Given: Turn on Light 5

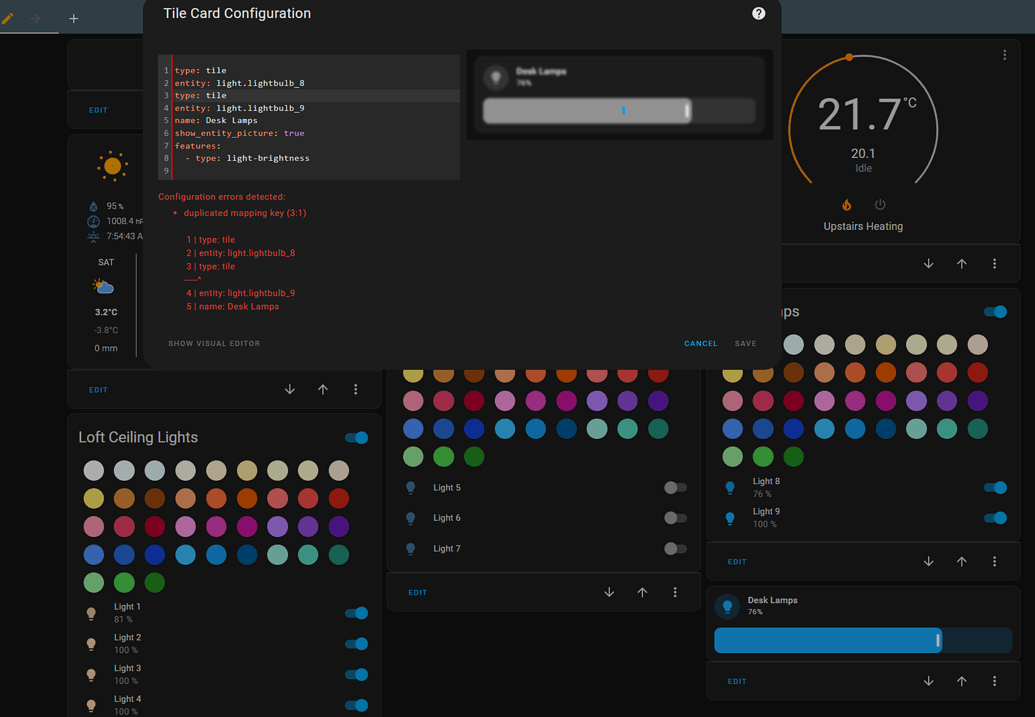Looking at the screenshot, I should [x=675, y=488].
